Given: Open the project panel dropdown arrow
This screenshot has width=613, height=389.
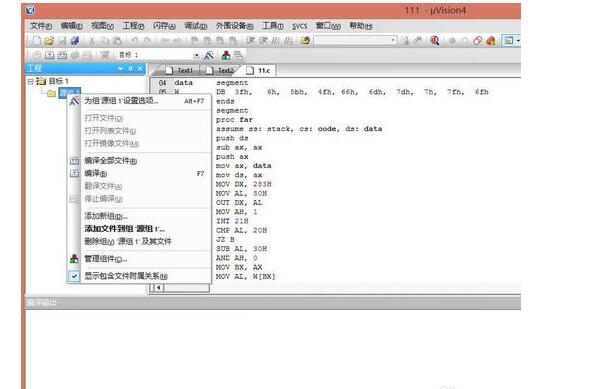Looking at the screenshot, I should point(120,68).
